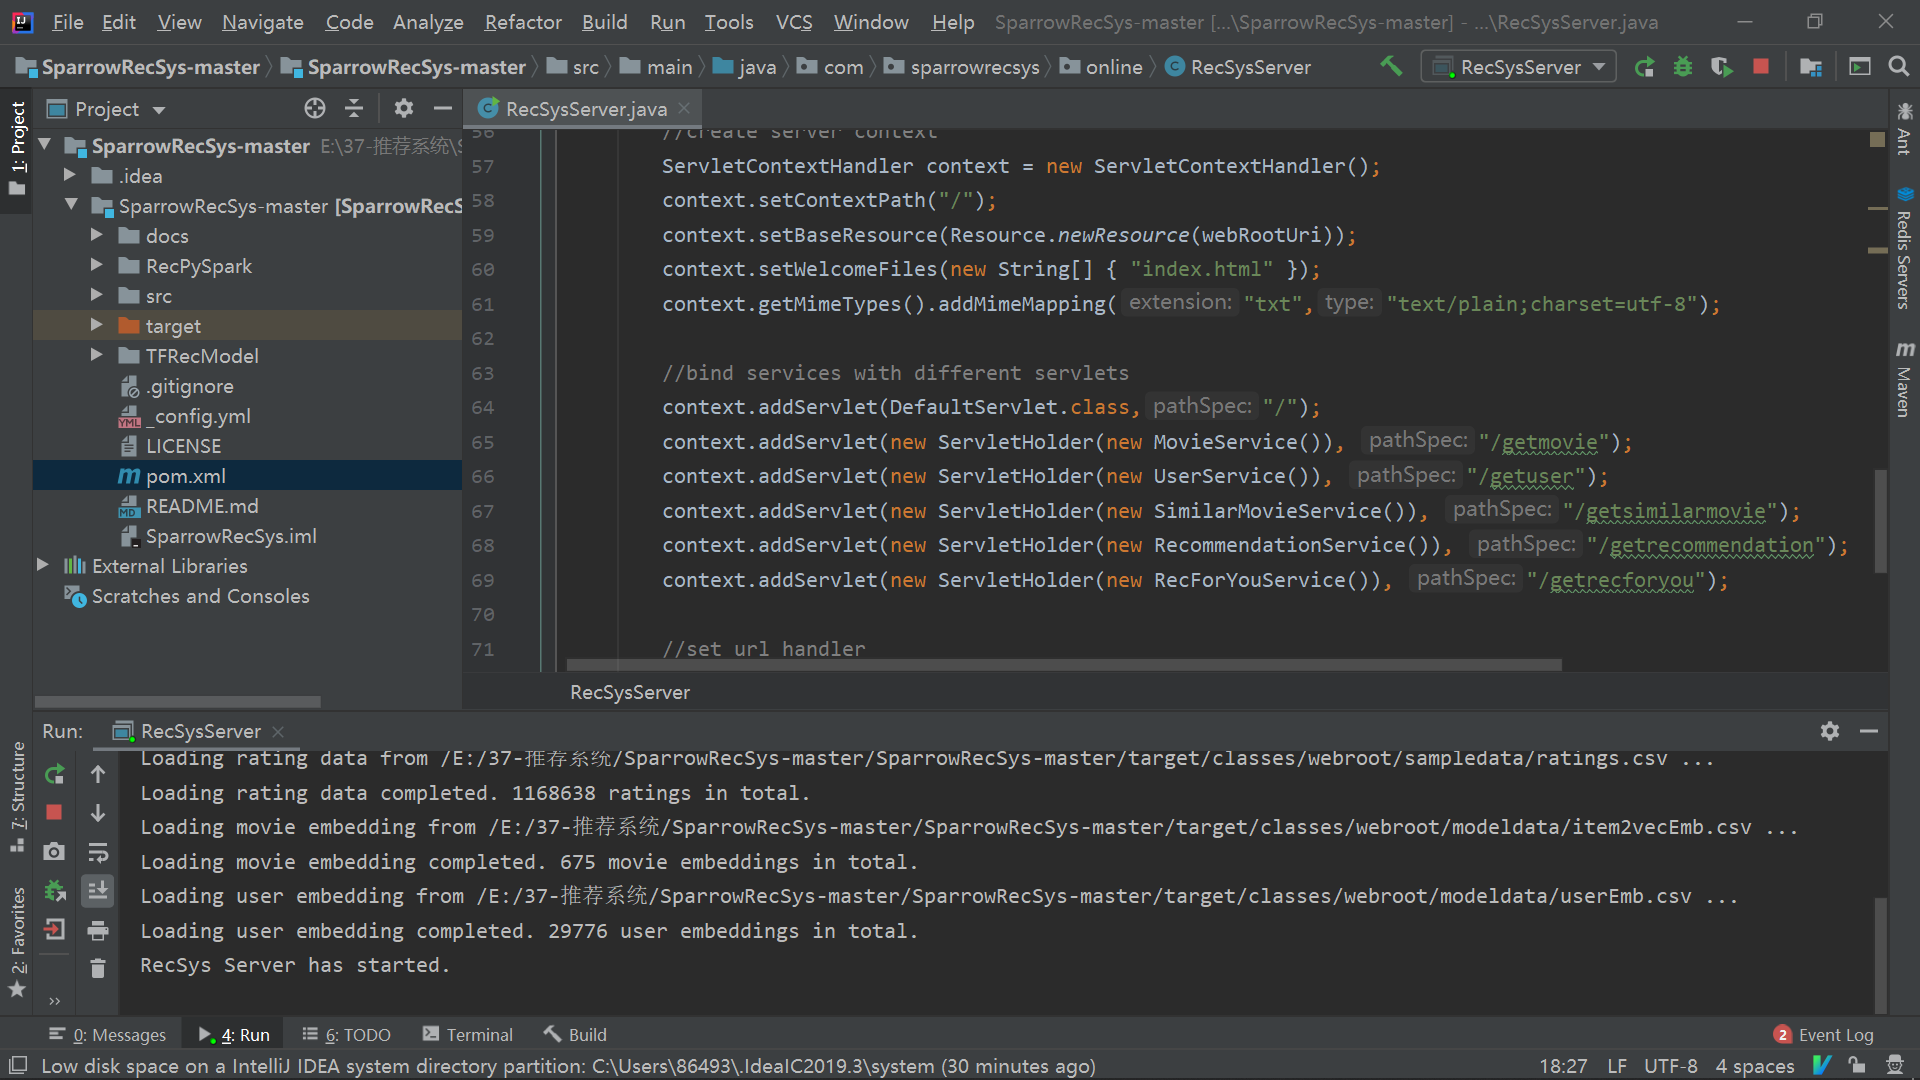Switch to the Terminal tool tab
The image size is (1920, 1080).
point(468,1034)
